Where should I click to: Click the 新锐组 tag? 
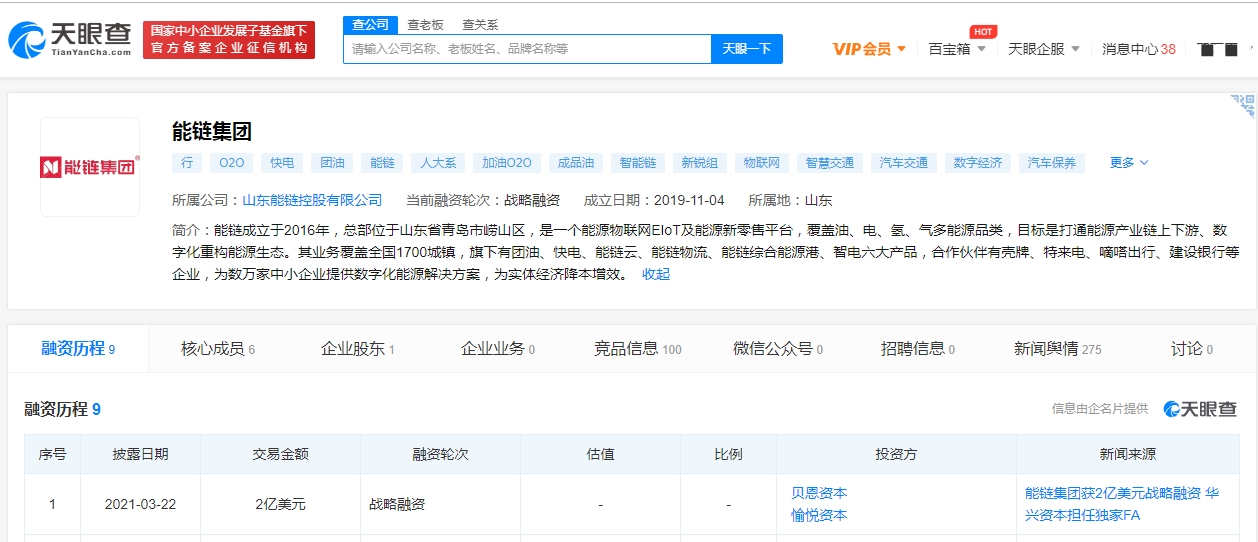(700, 162)
